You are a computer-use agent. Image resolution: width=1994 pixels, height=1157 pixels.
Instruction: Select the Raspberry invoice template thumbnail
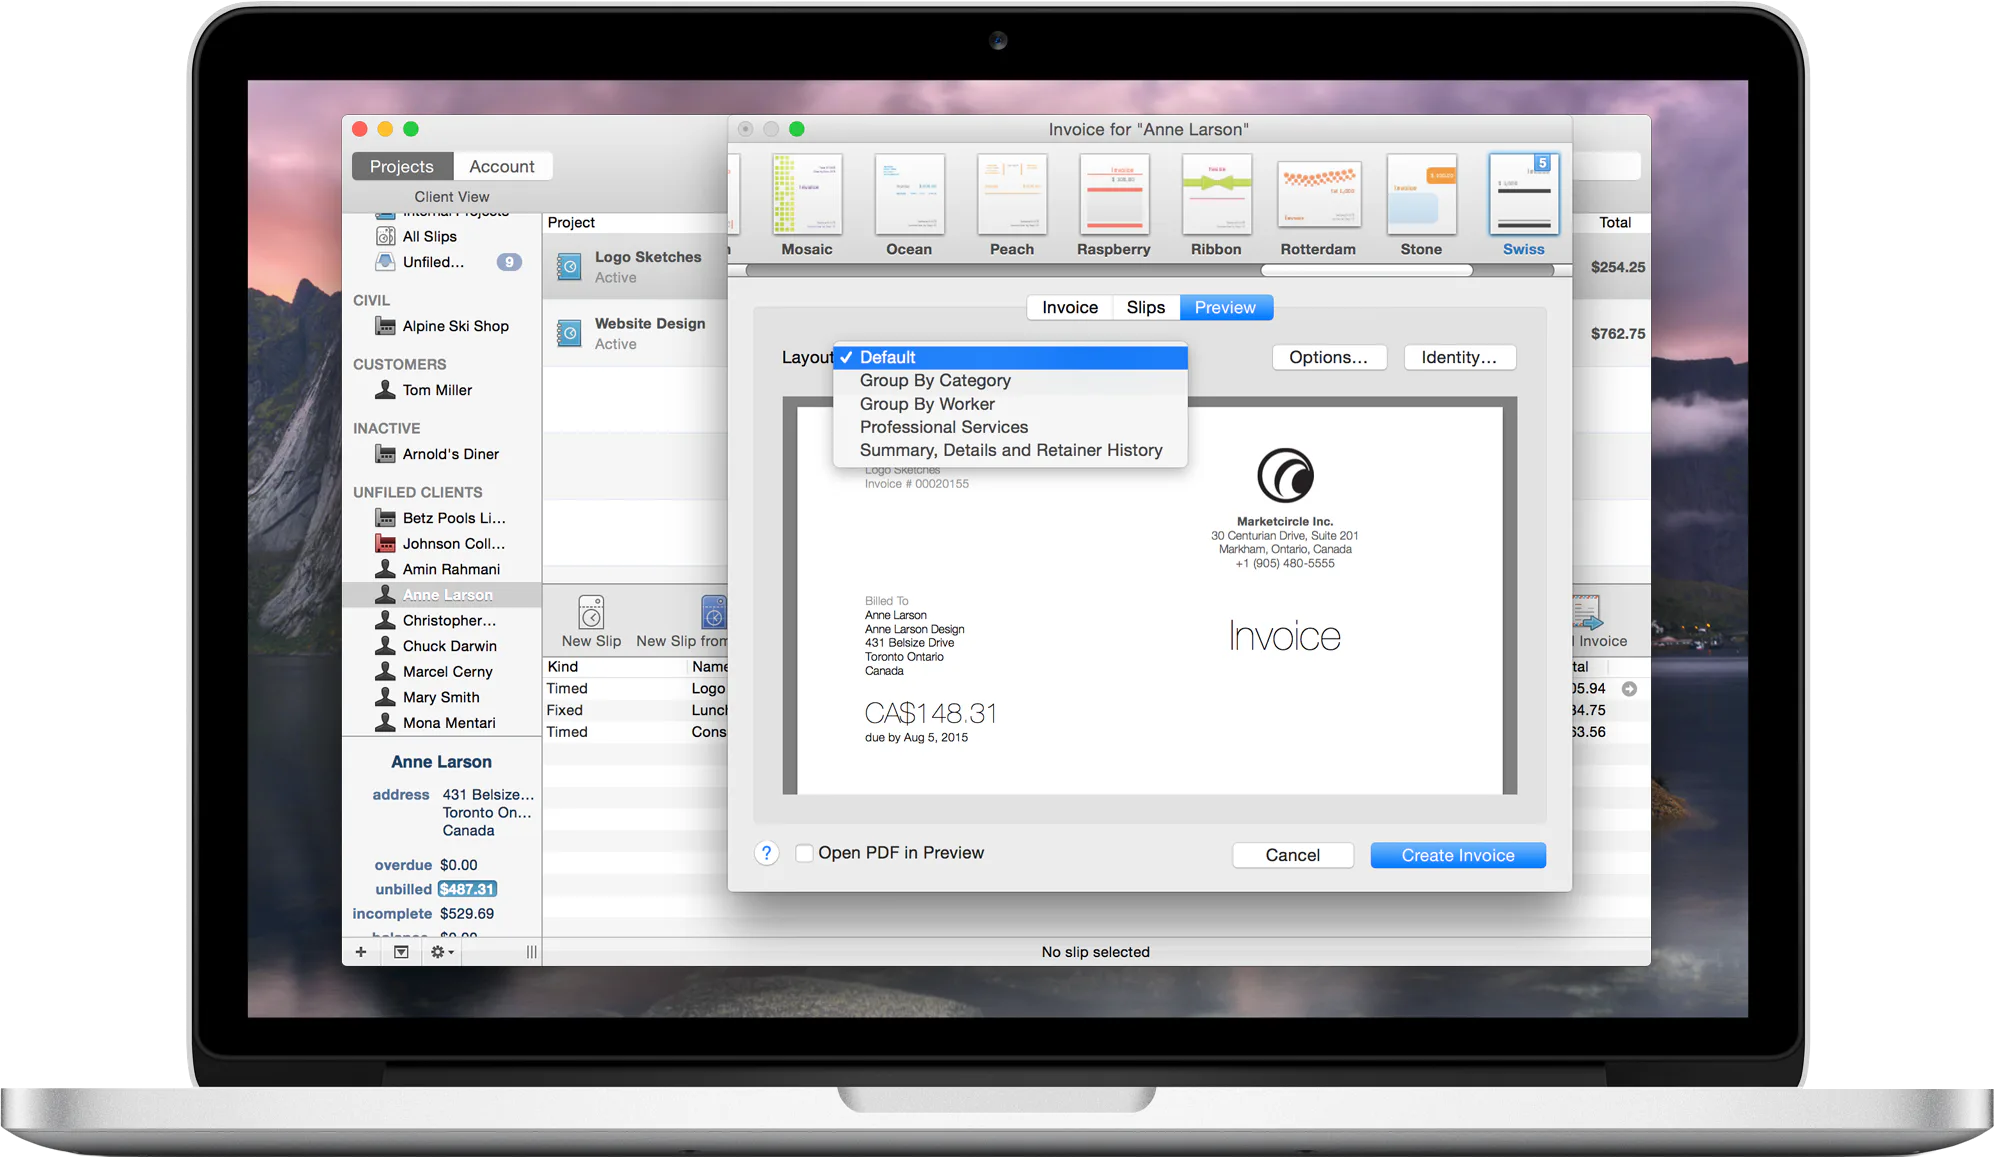click(1114, 205)
